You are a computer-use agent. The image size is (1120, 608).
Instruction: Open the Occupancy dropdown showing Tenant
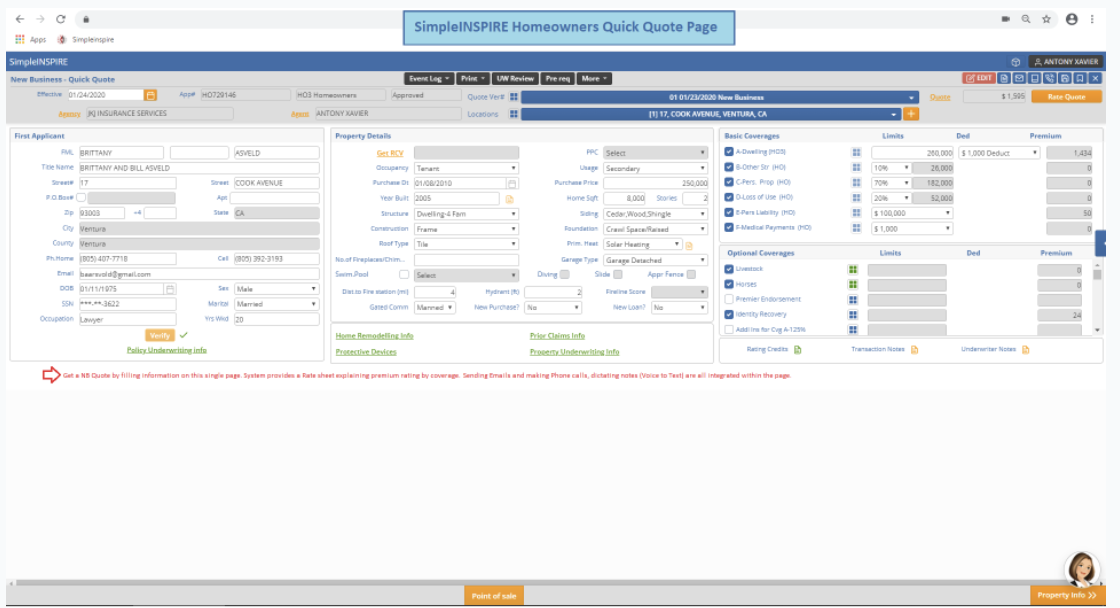click(466, 169)
